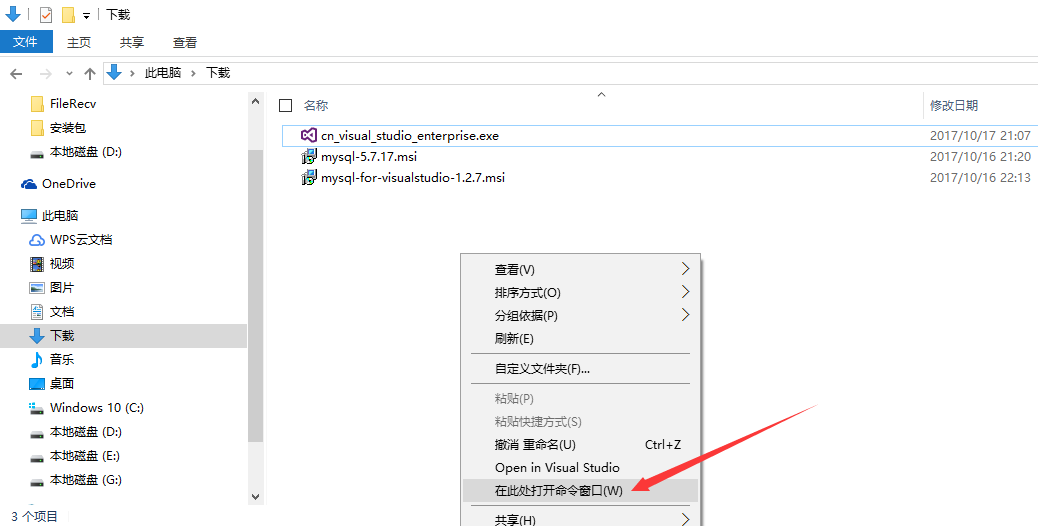Click the Properties checkmark quick access icon

tap(46, 15)
